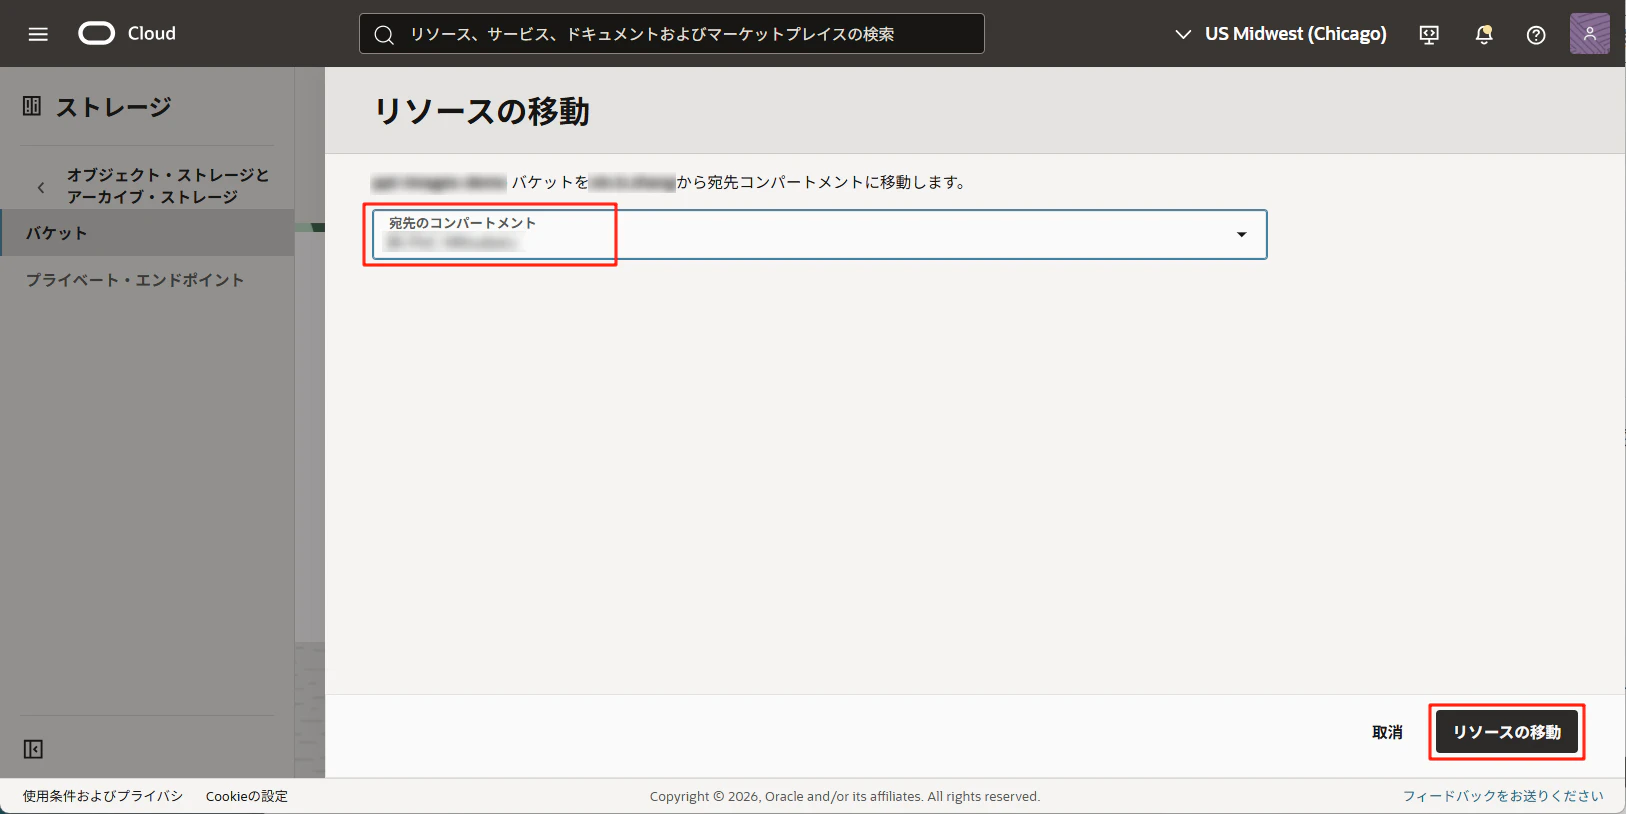Screen dimensions: 1626x814
Task: Click the 取消 cancel button
Action: [x=1387, y=733]
